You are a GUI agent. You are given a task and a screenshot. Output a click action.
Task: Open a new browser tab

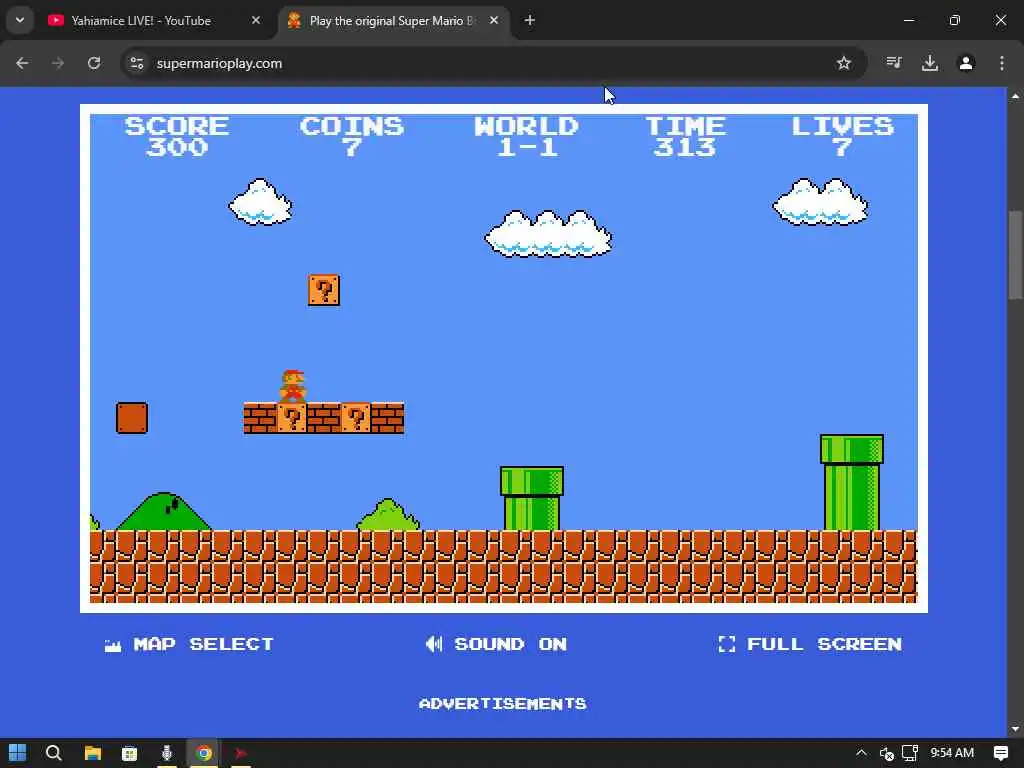[x=530, y=20]
